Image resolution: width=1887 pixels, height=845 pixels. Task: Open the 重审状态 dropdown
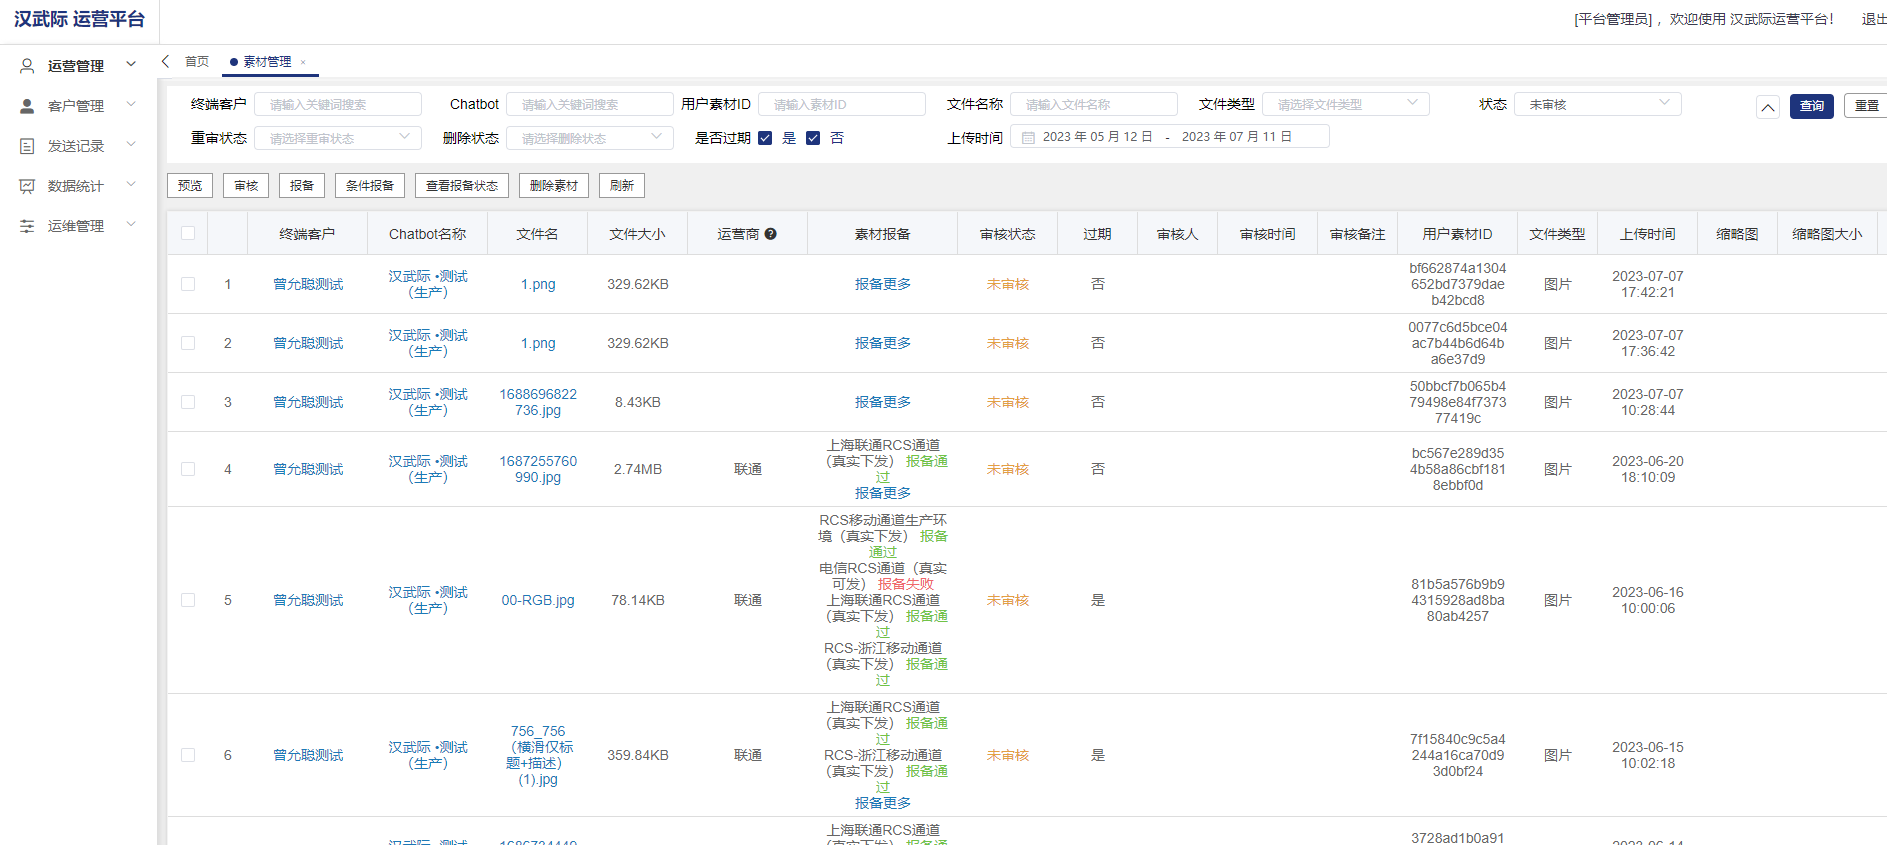click(x=337, y=138)
